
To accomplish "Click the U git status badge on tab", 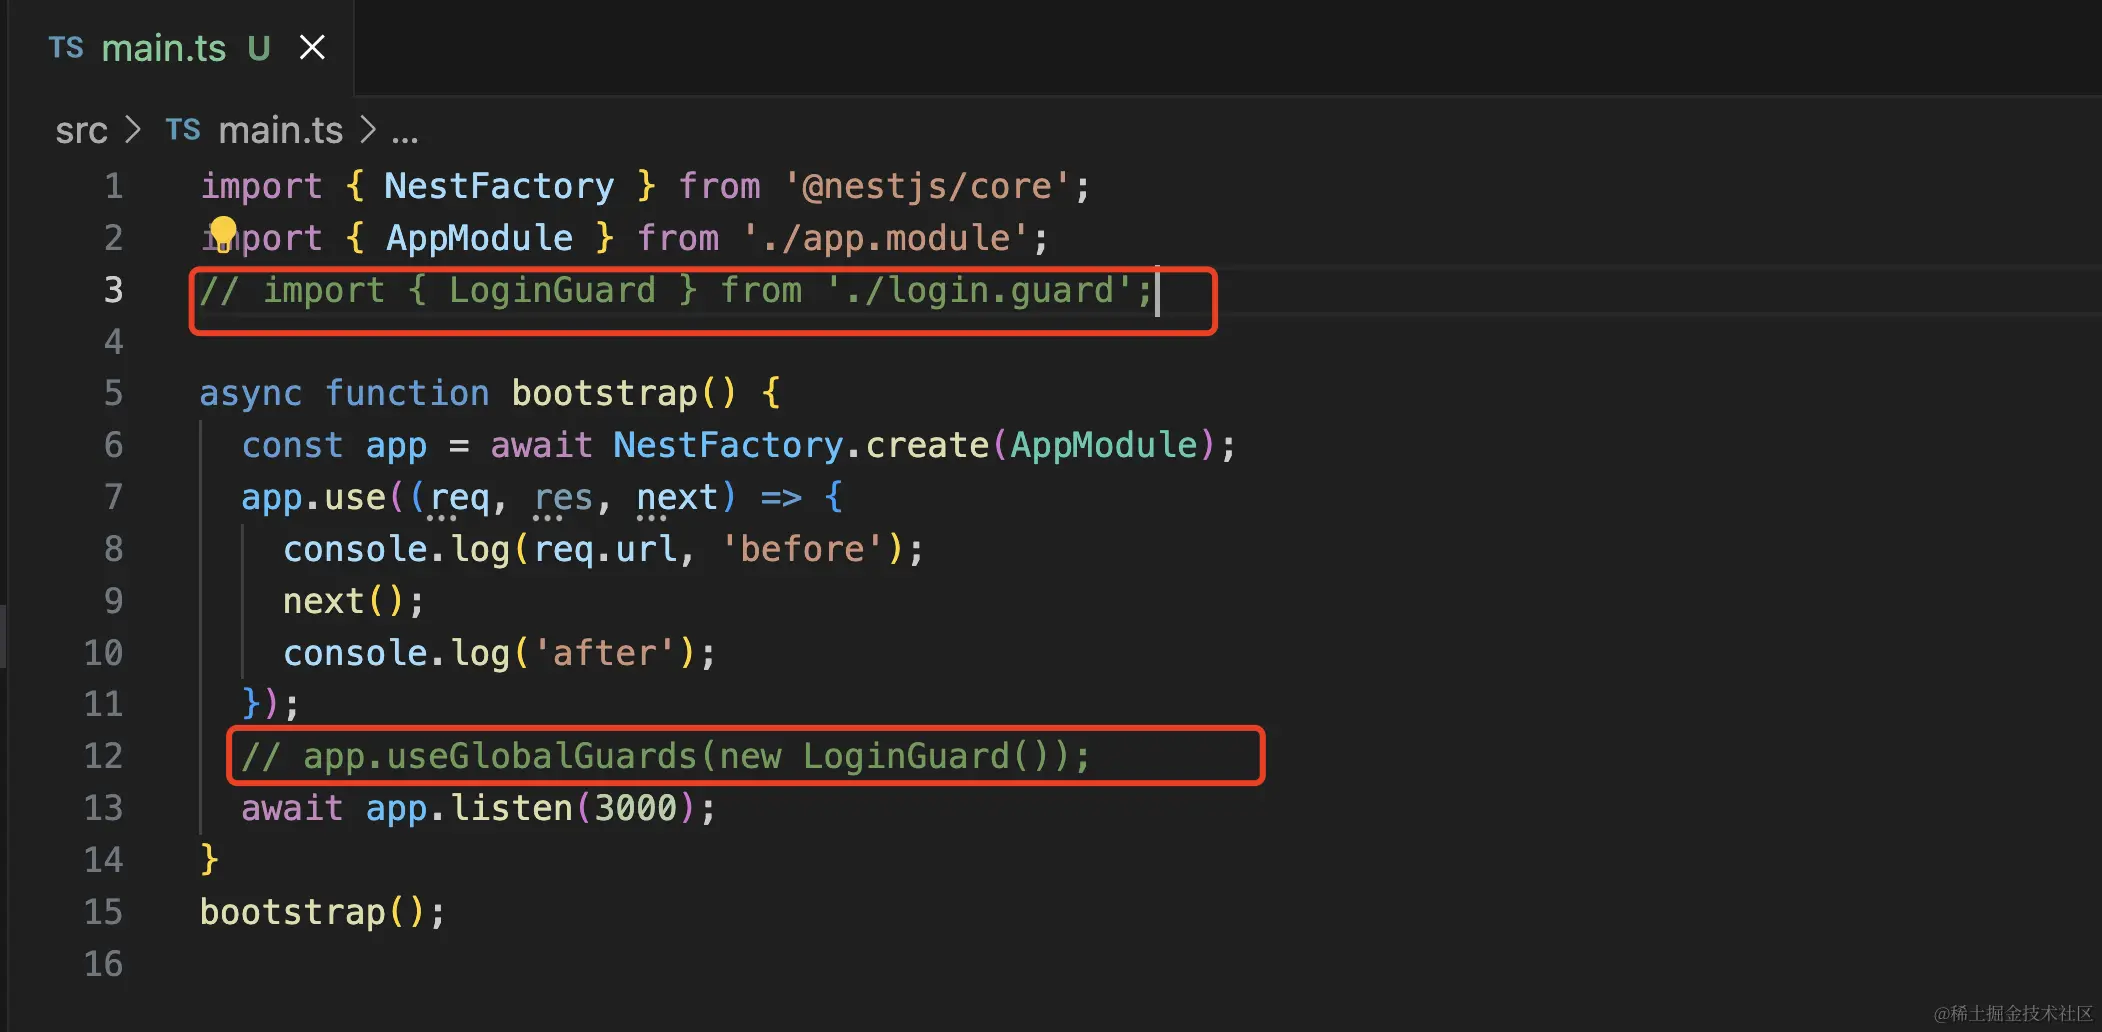I will point(259,48).
